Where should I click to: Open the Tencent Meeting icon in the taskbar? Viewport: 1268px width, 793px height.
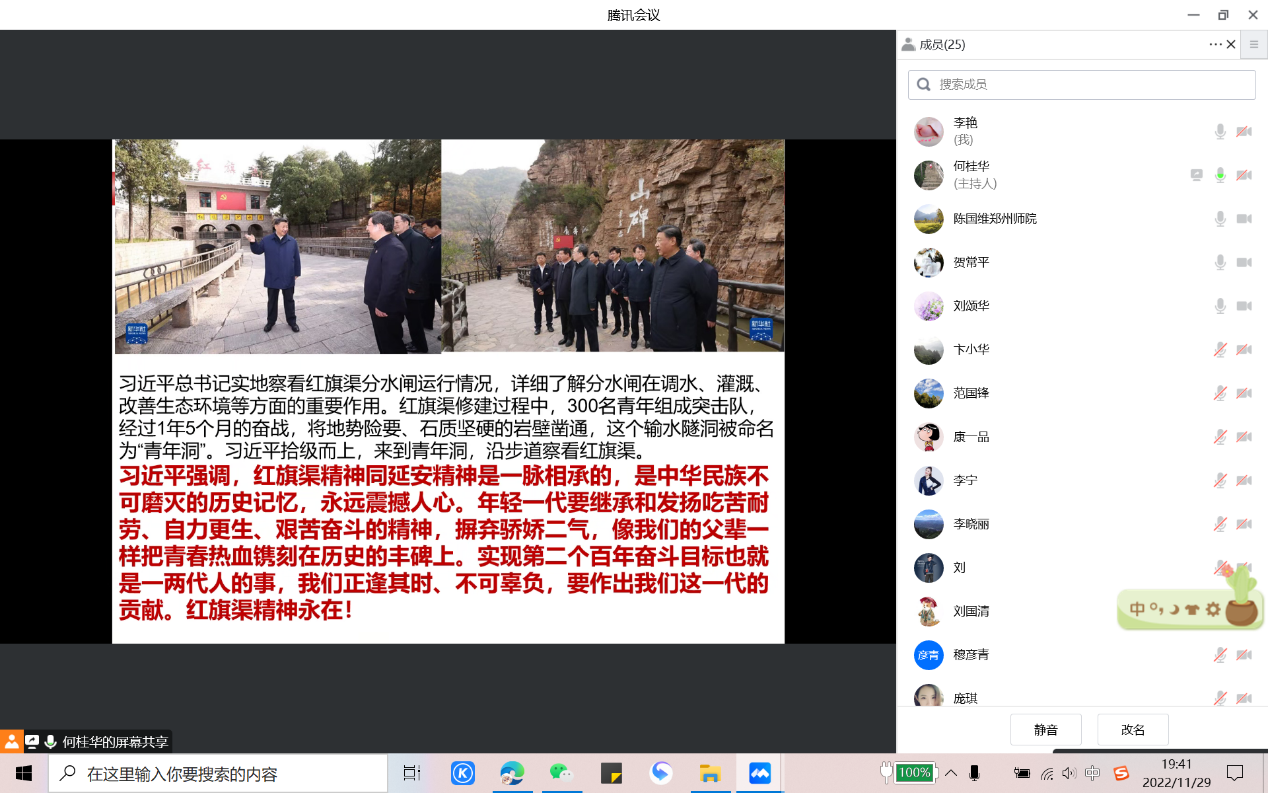pyautogui.click(x=759, y=773)
